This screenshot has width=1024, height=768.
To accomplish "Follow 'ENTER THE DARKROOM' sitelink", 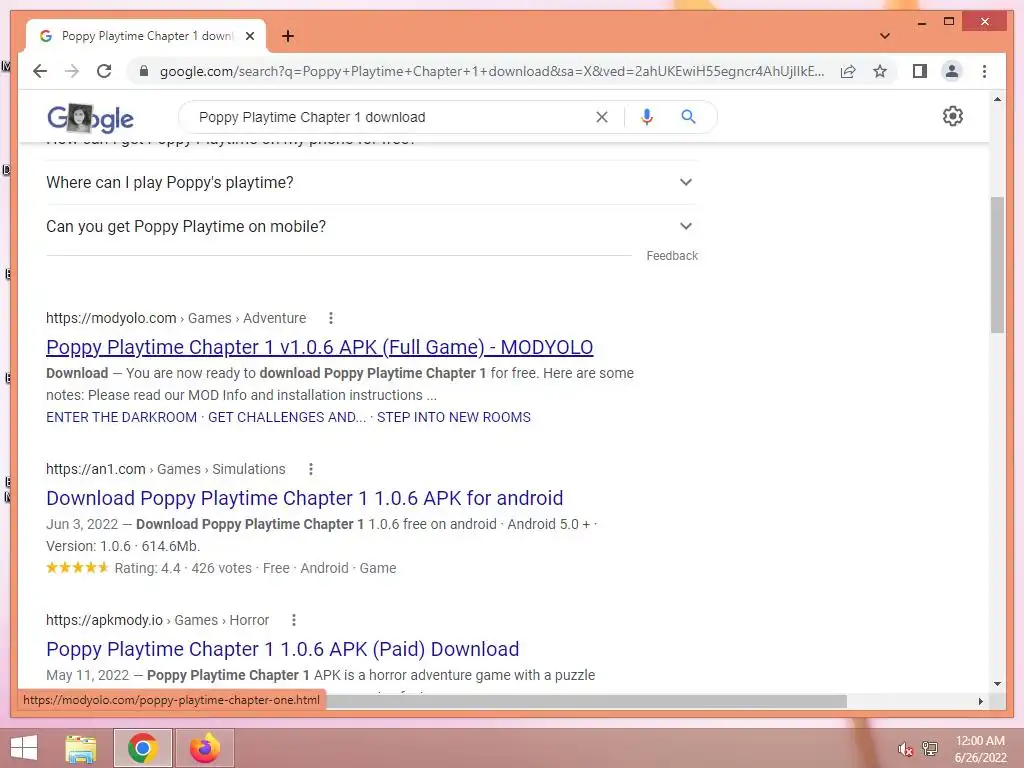I will coord(121,417).
